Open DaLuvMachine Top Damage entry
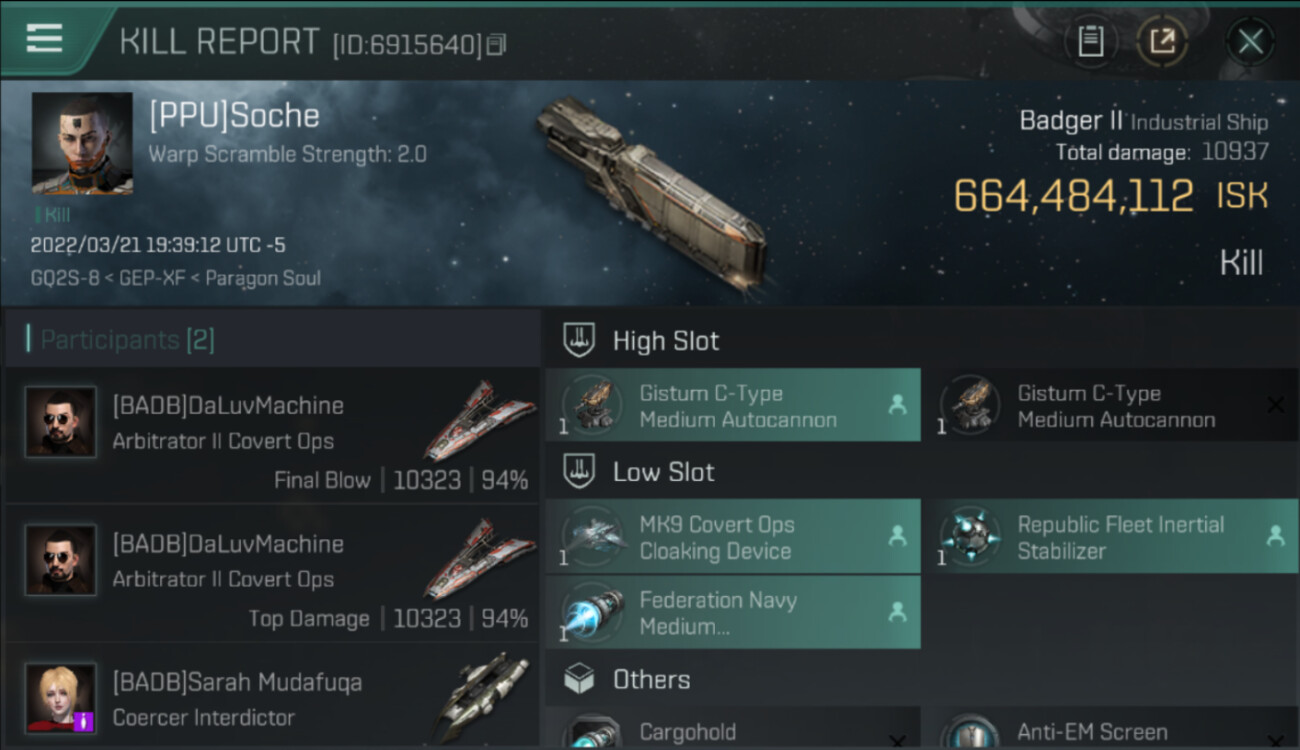Screen dimensions: 1300x750 click(272, 574)
